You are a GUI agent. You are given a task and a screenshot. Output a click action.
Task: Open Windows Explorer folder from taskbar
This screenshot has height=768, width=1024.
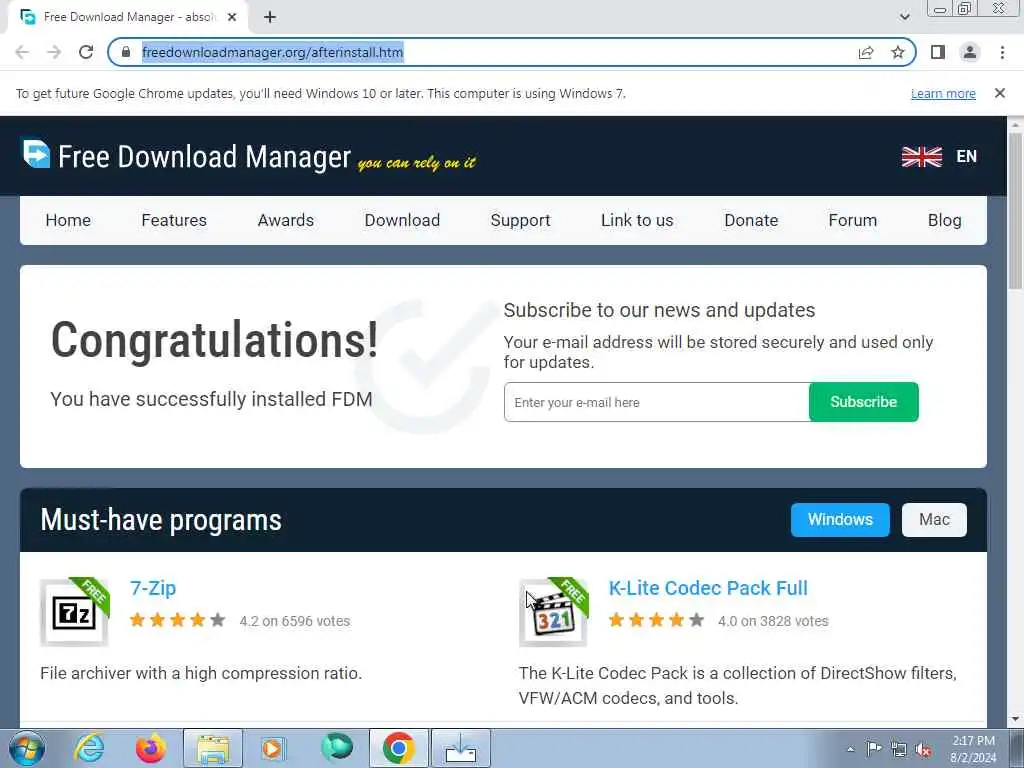click(x=213, y=748)
